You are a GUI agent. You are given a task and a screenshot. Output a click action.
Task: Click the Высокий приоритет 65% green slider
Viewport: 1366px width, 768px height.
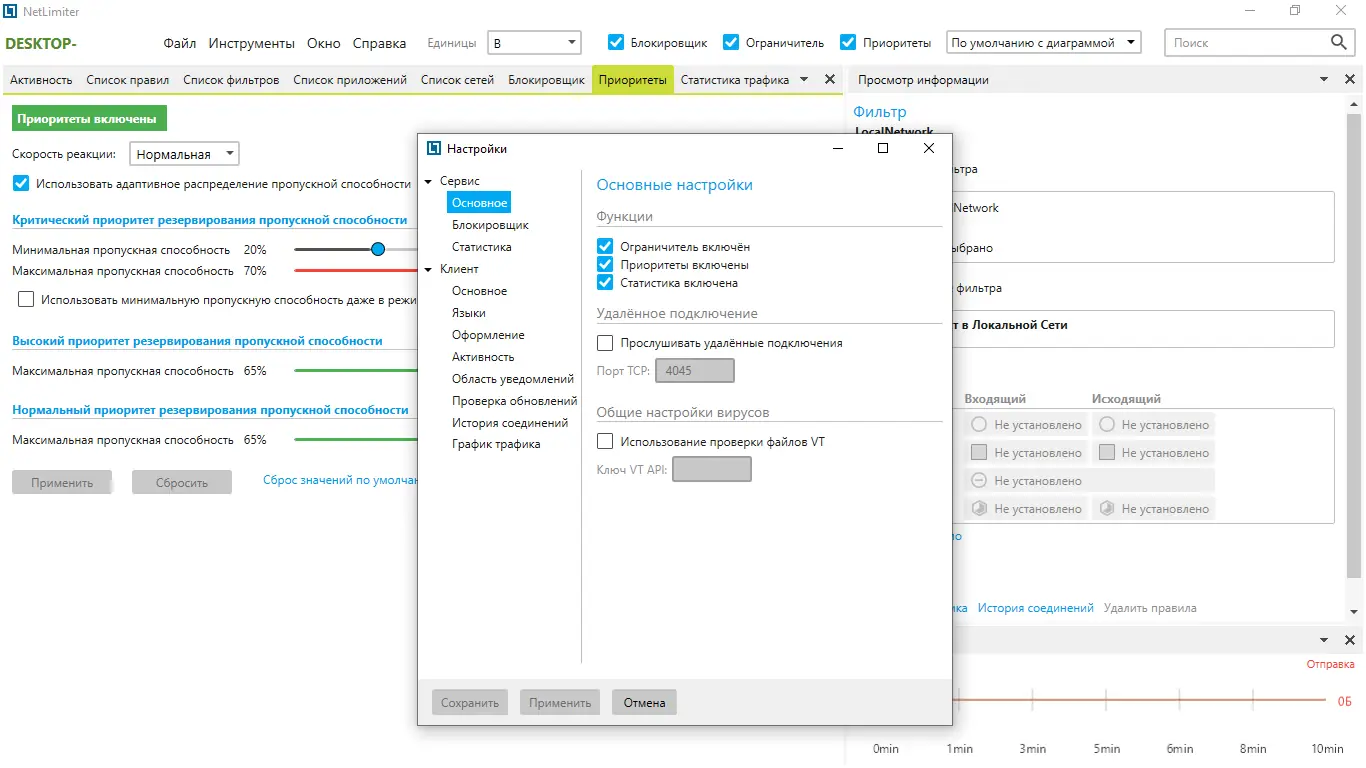tap(356, 371)
